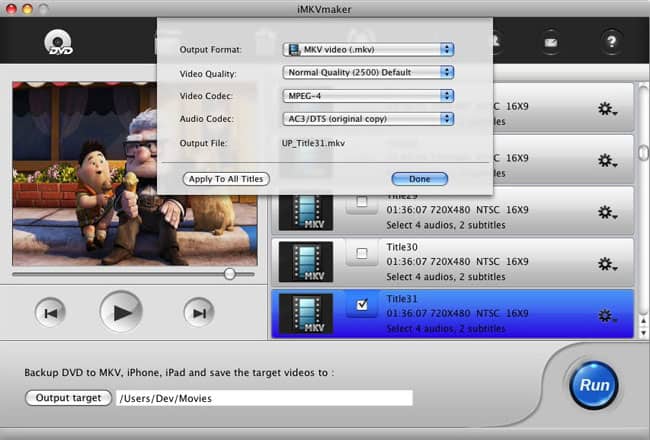Image resolution: width=650 pixels, height=440 pixels.
Task: Click Title31's "Select 4 audios, 2 subtitles"
Action: coord(446,328)
